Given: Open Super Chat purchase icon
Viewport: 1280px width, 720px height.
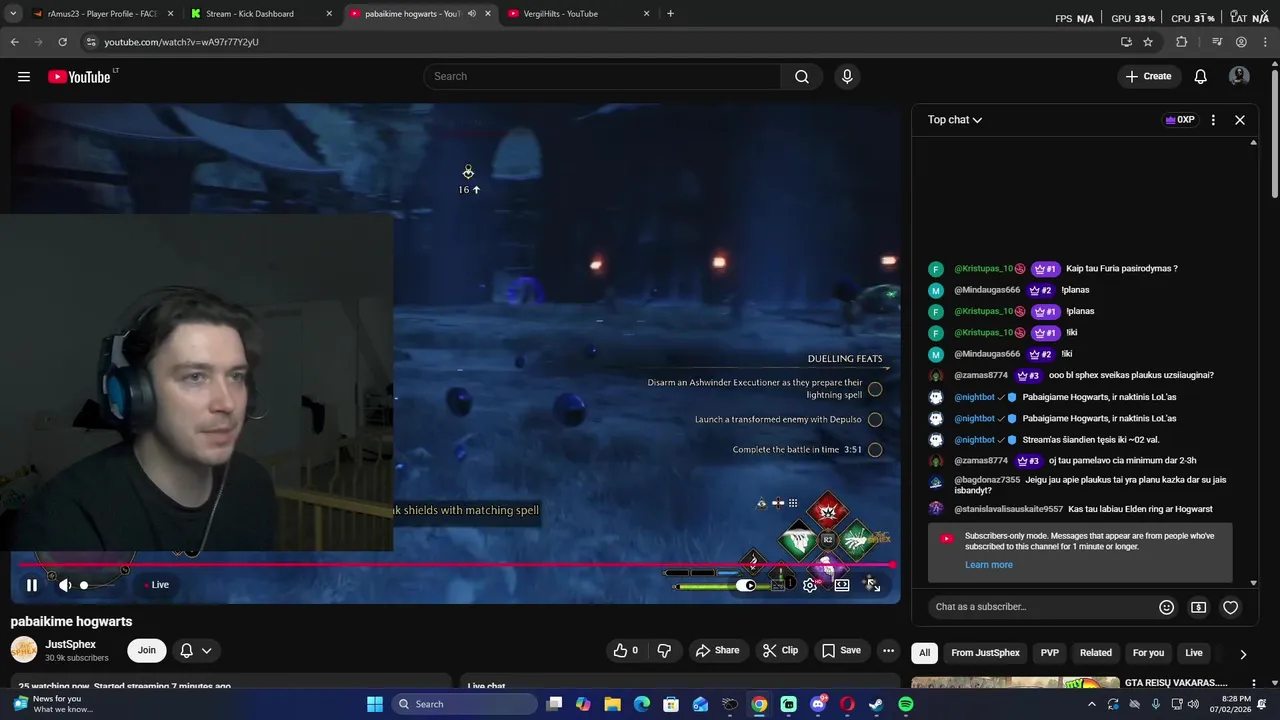Looking at the screenshot, I should coord(1198,607).
